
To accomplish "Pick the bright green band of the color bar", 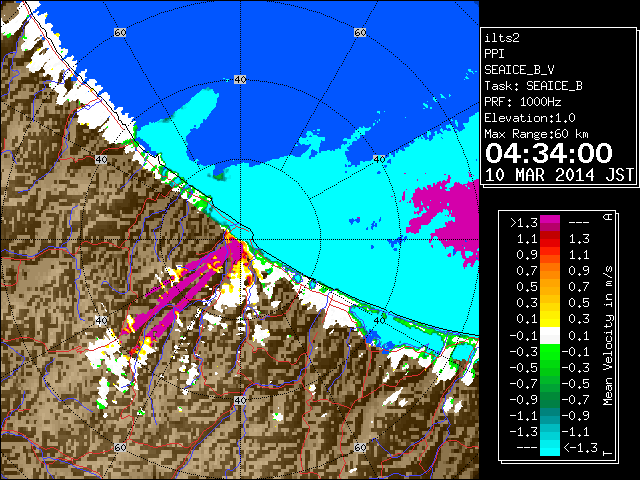I will 550,352.
